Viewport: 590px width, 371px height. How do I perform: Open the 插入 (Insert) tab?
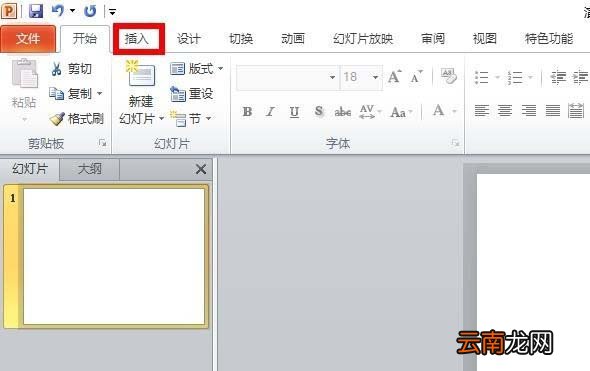[137, 38]
